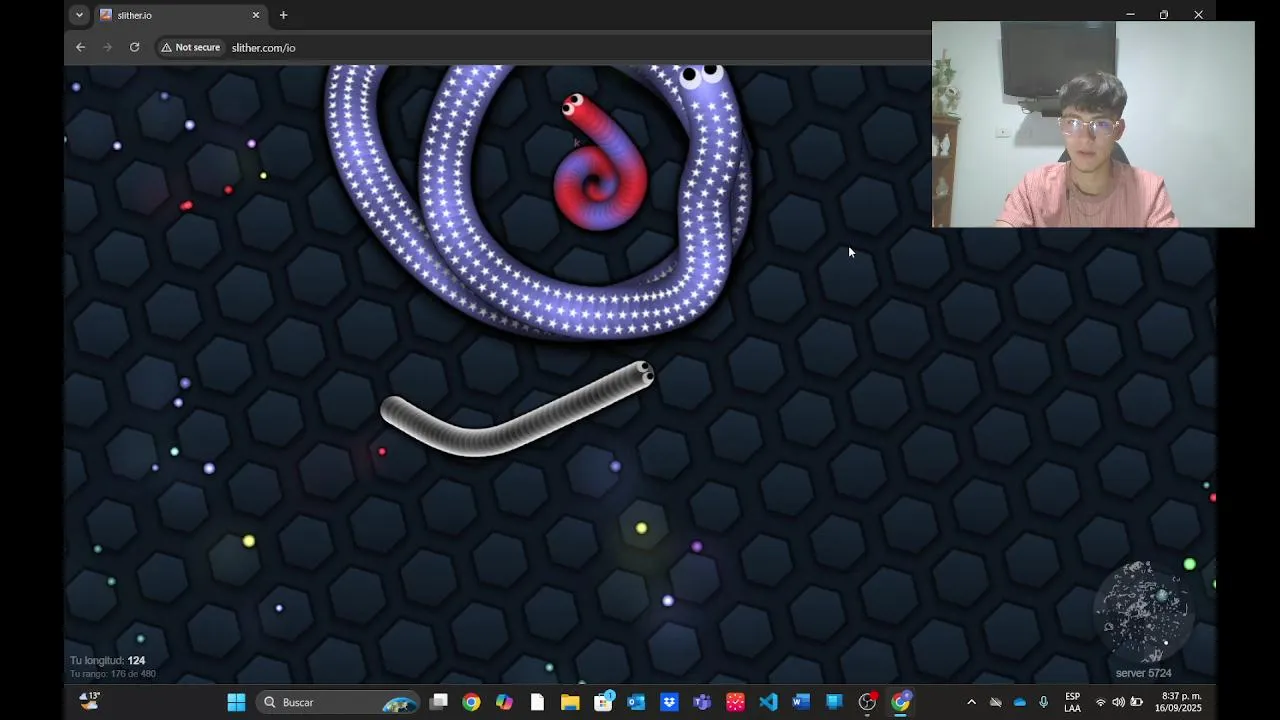Open Microsoft Store from the taskbar
The width and height of the screenshot is (1280, 720).
click(603, 702)
